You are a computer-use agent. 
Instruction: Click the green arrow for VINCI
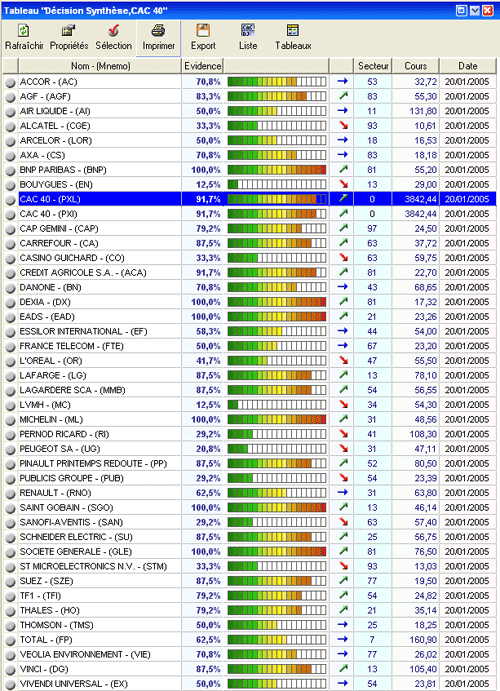[x=343, y=669]
